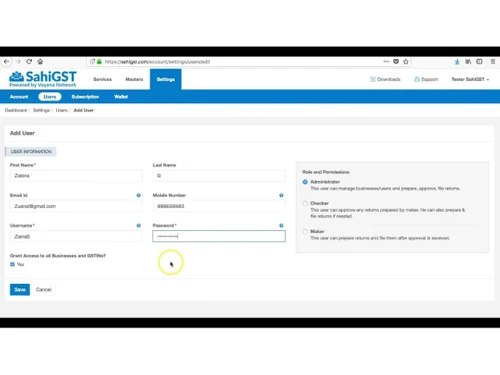Toggle browser sidebar icon
500x375 pixels.
click(x=479, y=62)
